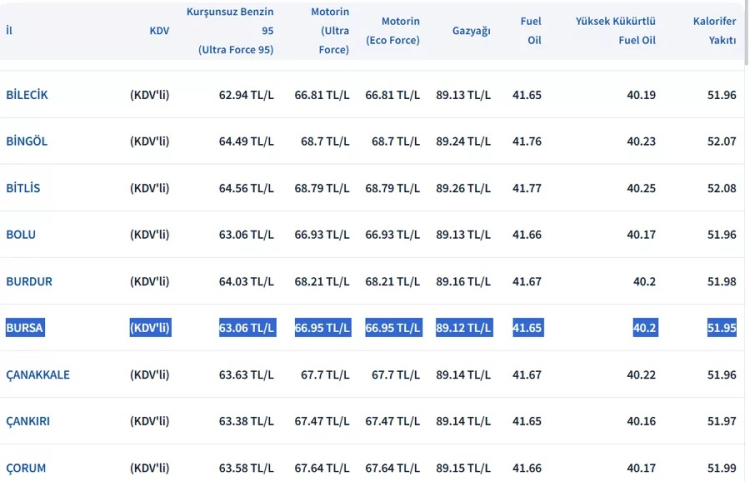Select the BOLU city link
This screenshot has width=750, height=481.
point(21,235)
